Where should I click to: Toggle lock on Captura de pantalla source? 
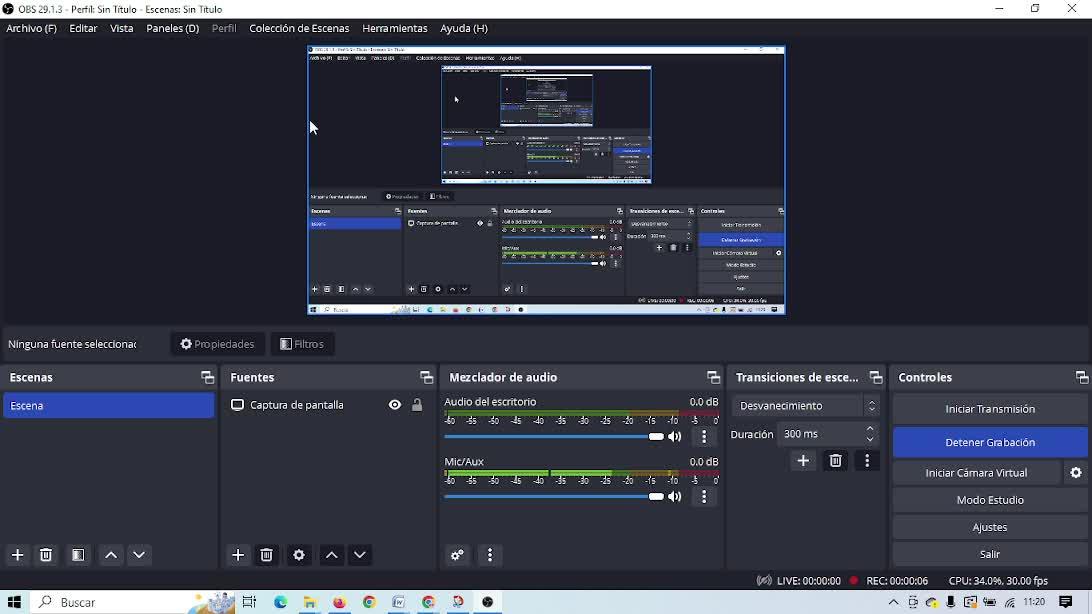coord(417,405)
